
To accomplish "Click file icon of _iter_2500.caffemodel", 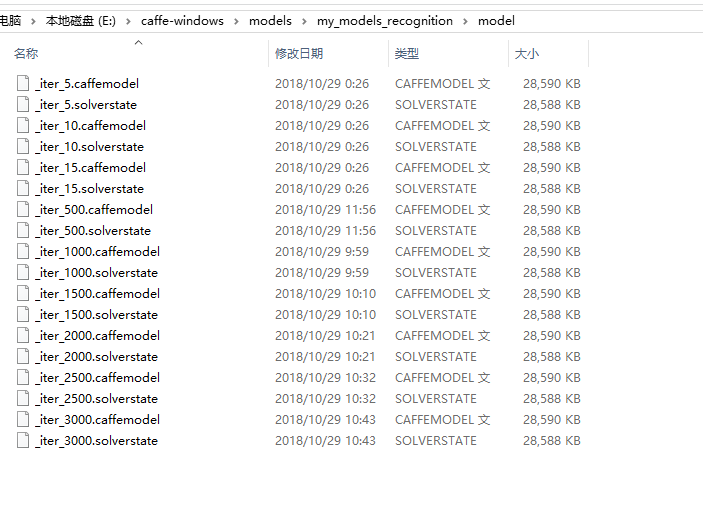I will 23,378.
